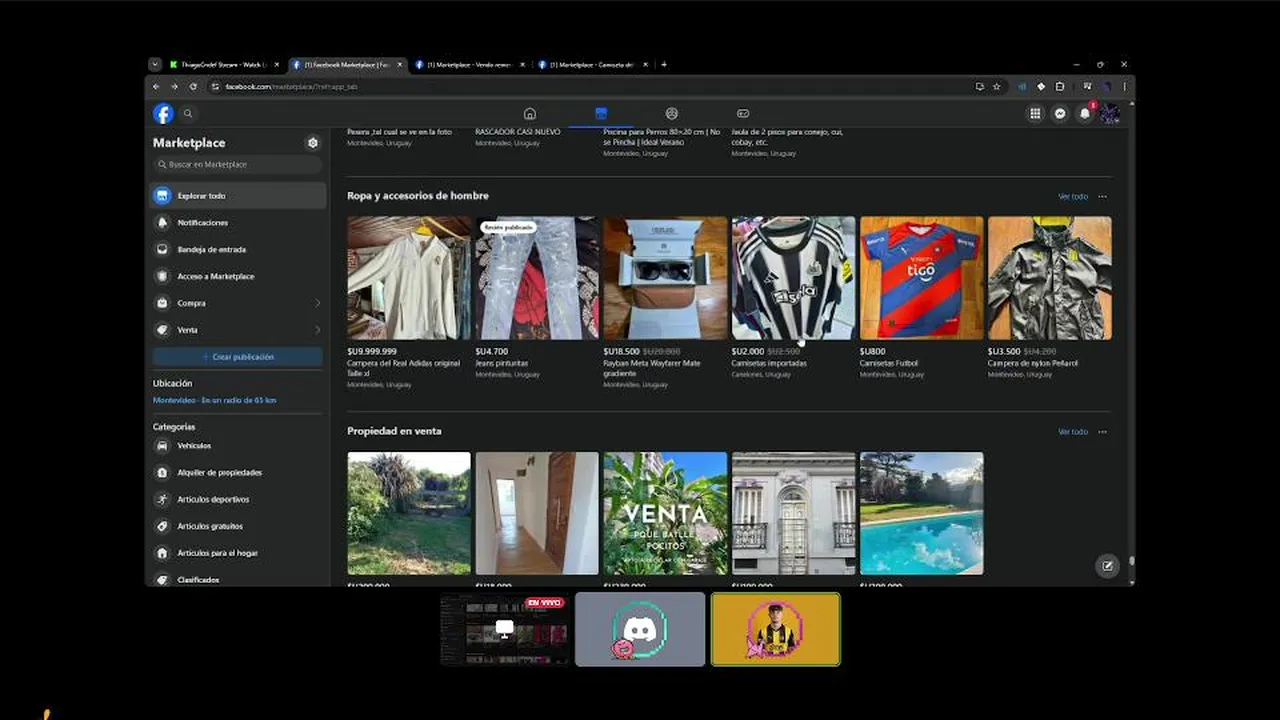Click the facebook.com address bar
The width and height of the screenshot is (1280, 720).
588,87
